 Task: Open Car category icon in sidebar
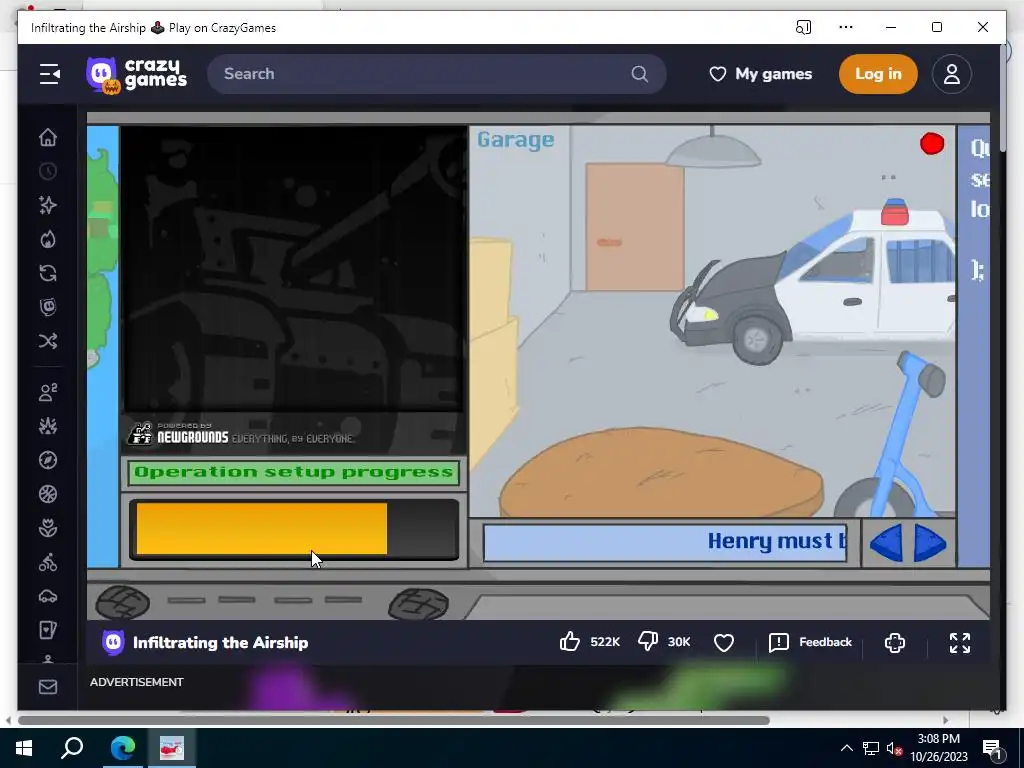pyautogui.click(x=48, y=596)
